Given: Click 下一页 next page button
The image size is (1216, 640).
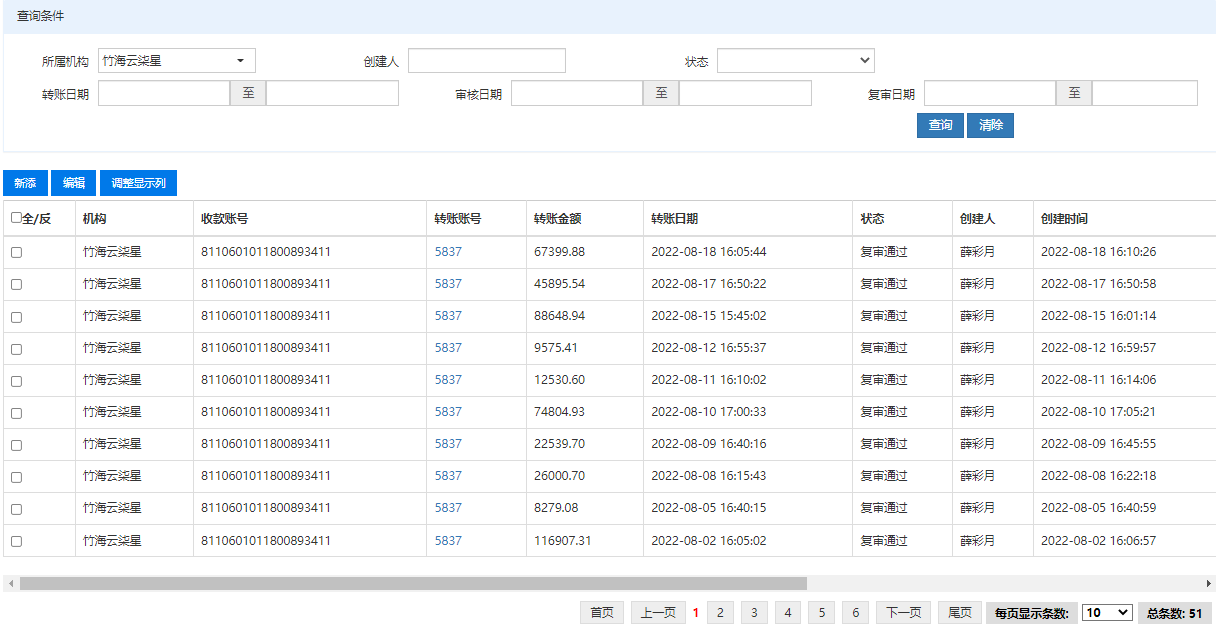Looking at the screenshot, I should tap(903, 613).
